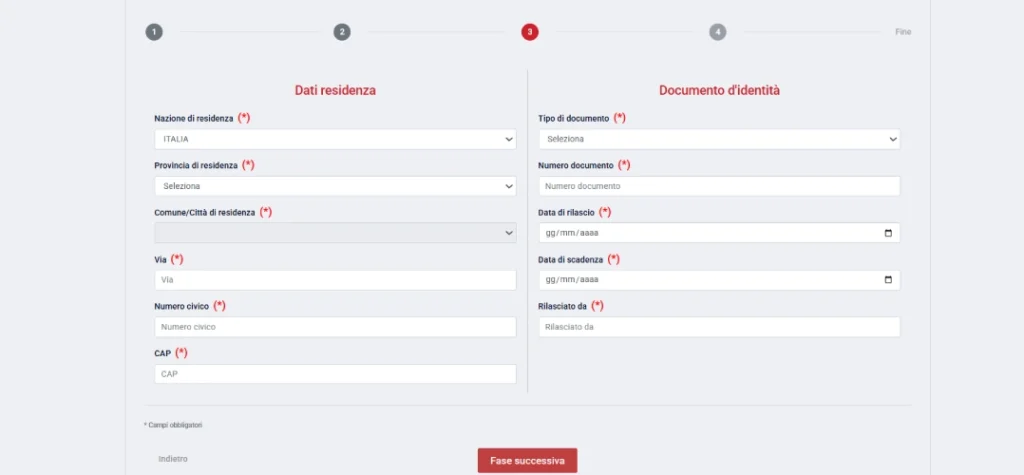Viewport: 1024px width, 475px height.
Task: Open calendar picker for Data di rilascio
Action: tap(888, 233)
